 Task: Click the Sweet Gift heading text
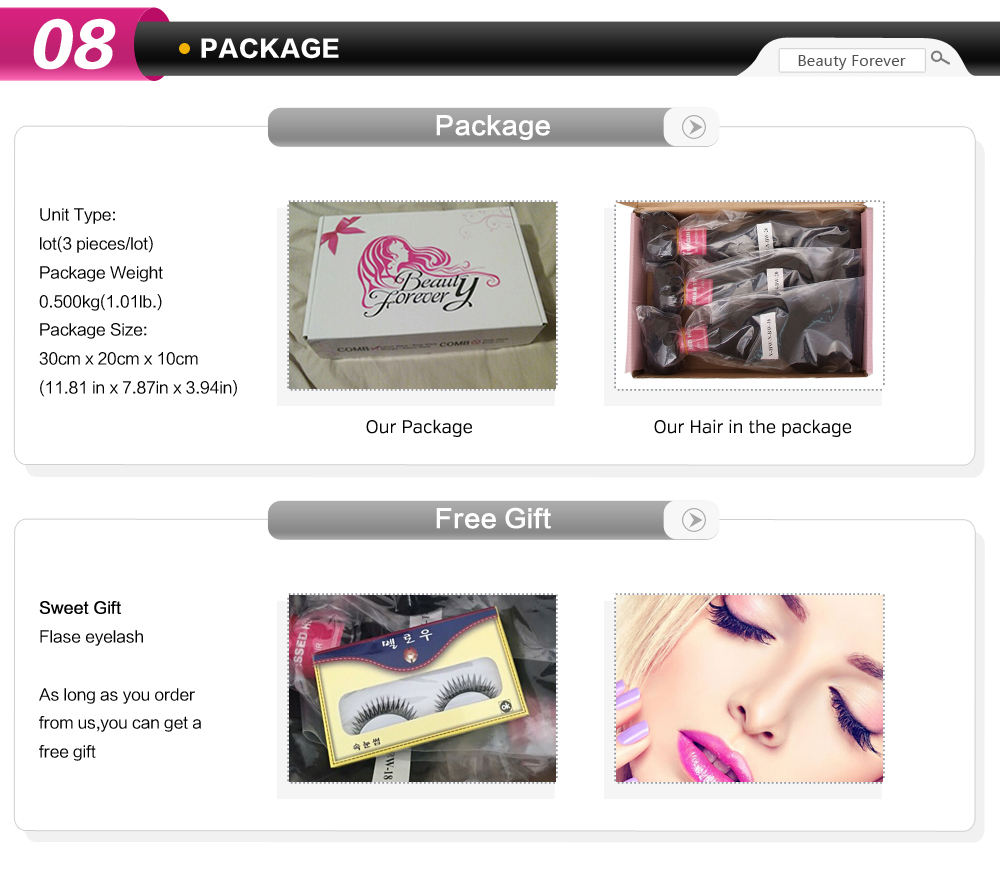tap(80, 608)
